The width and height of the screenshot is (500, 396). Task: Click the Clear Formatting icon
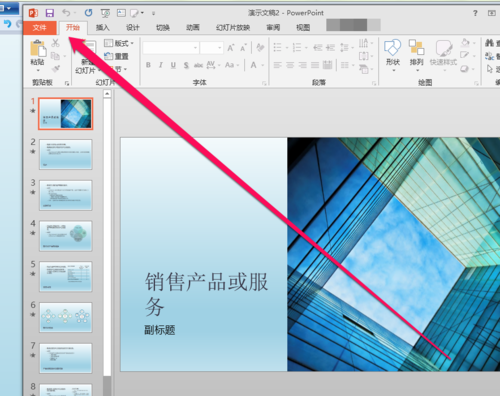pyautogui.click(x=260, y=48)
